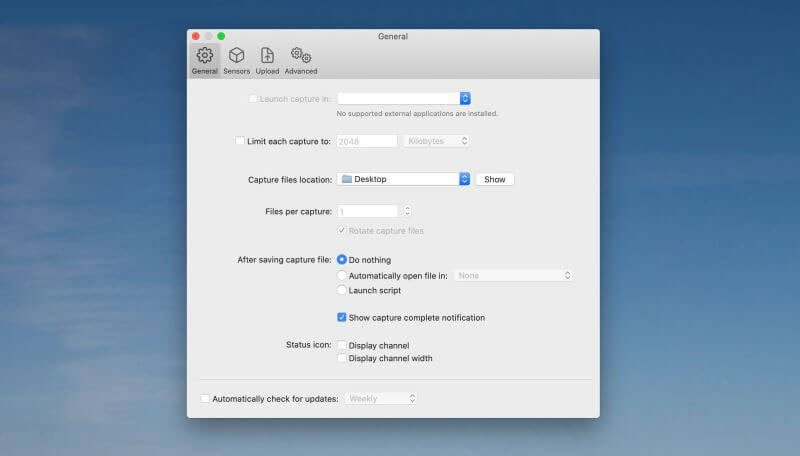Enable Automatically check for updates
Screen dimensions: 800x456
tap(205, 398)
